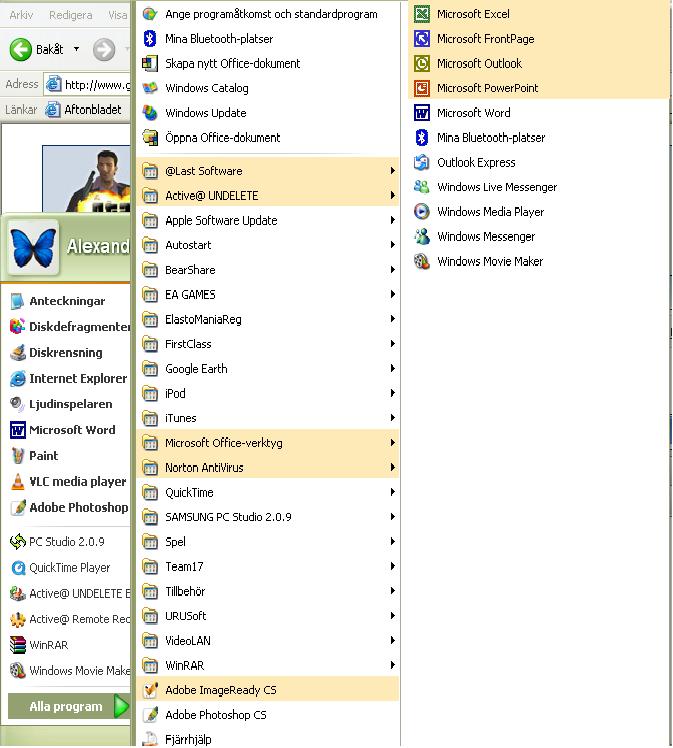Click Adobe Photoshop CS icon in program list
The width and height of the screenshot is (673, 748).
[150, 715]
